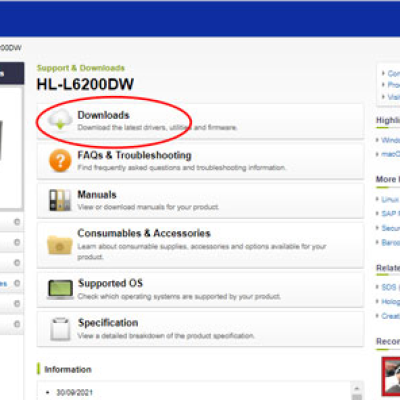Click Find frequently asked questions description text
Screen dimensions: 400x400
point(182,167)
